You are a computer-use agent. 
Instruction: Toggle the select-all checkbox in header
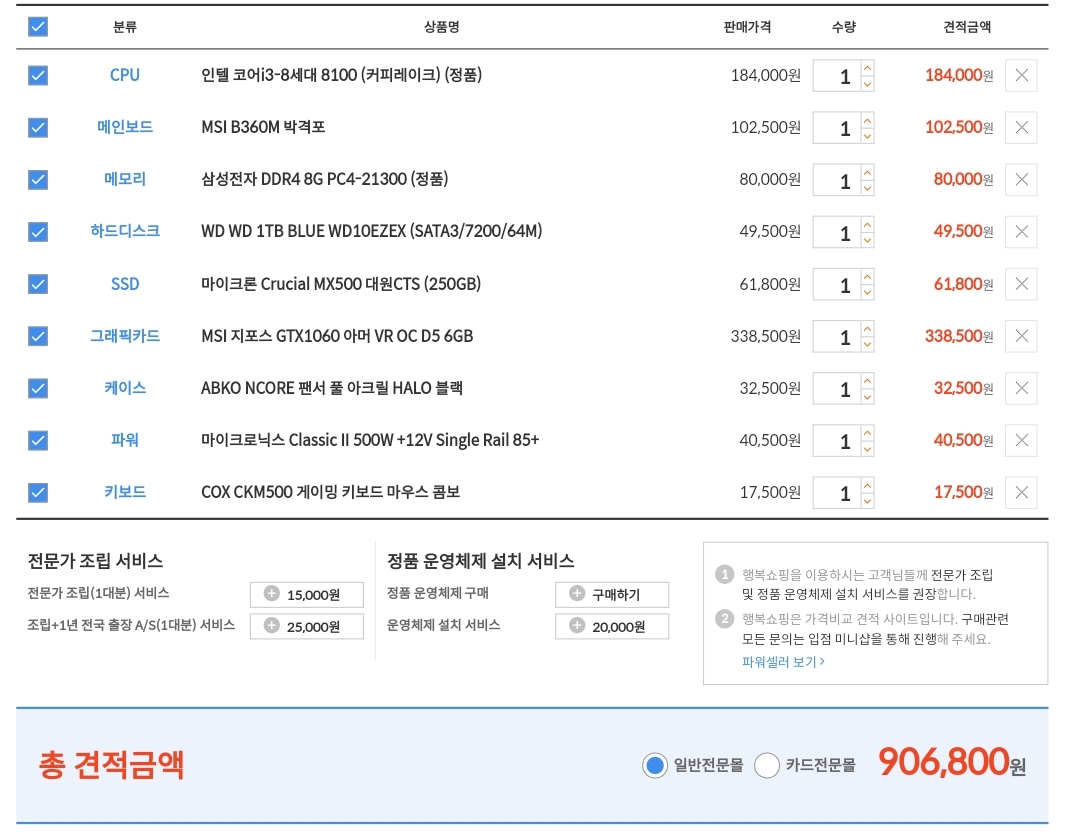click(x=38, y=27)
